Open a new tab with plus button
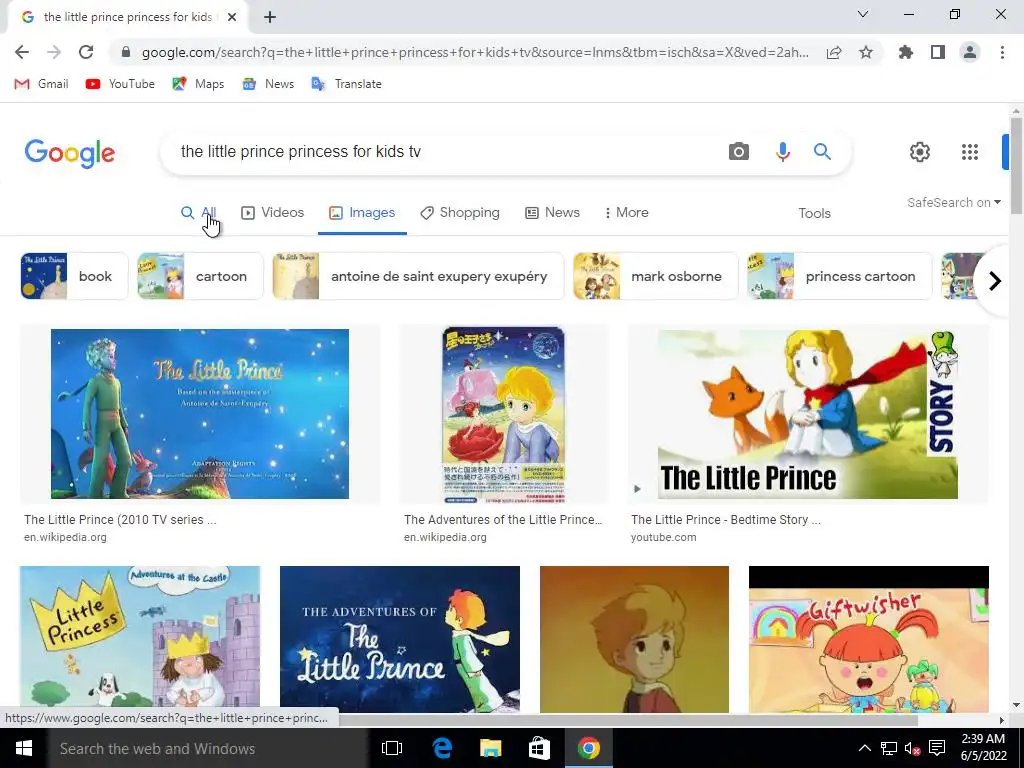The image size is (1024, 768). coord(270,18)
